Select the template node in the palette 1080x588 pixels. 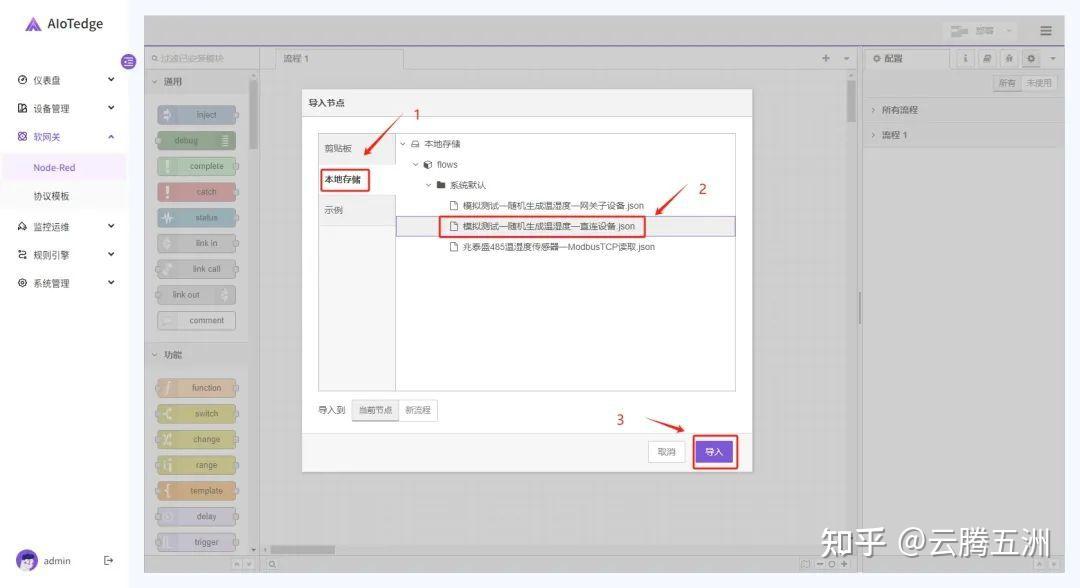click(x=196, y=490)
